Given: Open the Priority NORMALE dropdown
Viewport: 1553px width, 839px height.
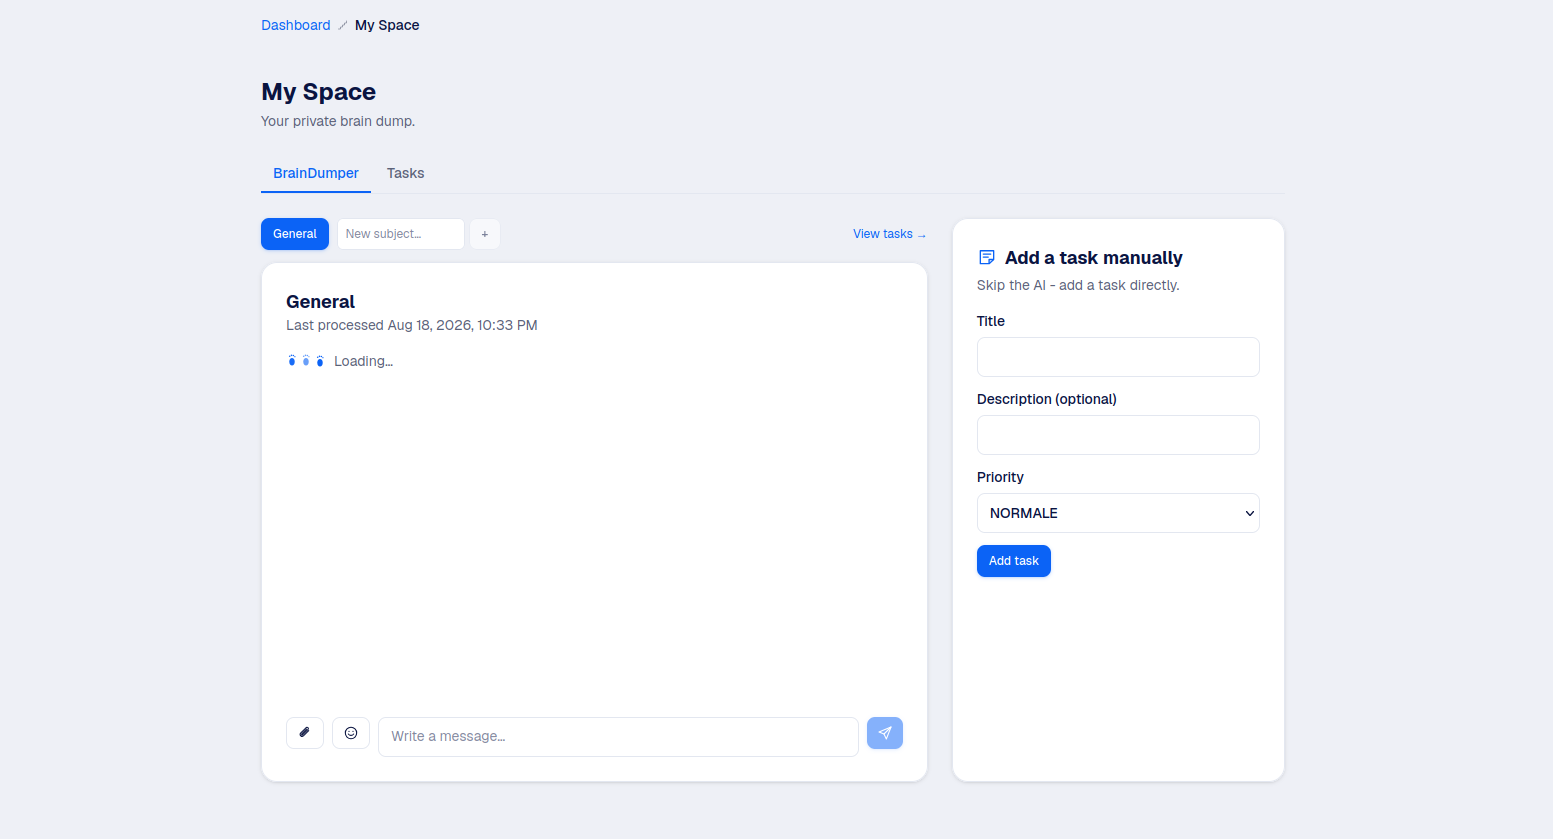Looking at the screenshot, I should 1118,513.
